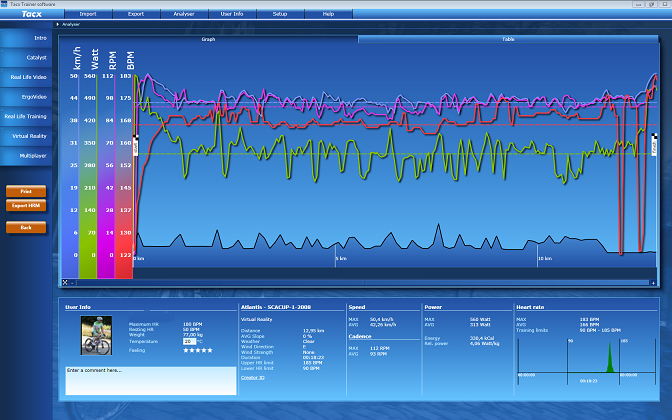Click the five-star feeling rating
The image size is (672, 420).
pyautogui.click(x=196, y=350)
